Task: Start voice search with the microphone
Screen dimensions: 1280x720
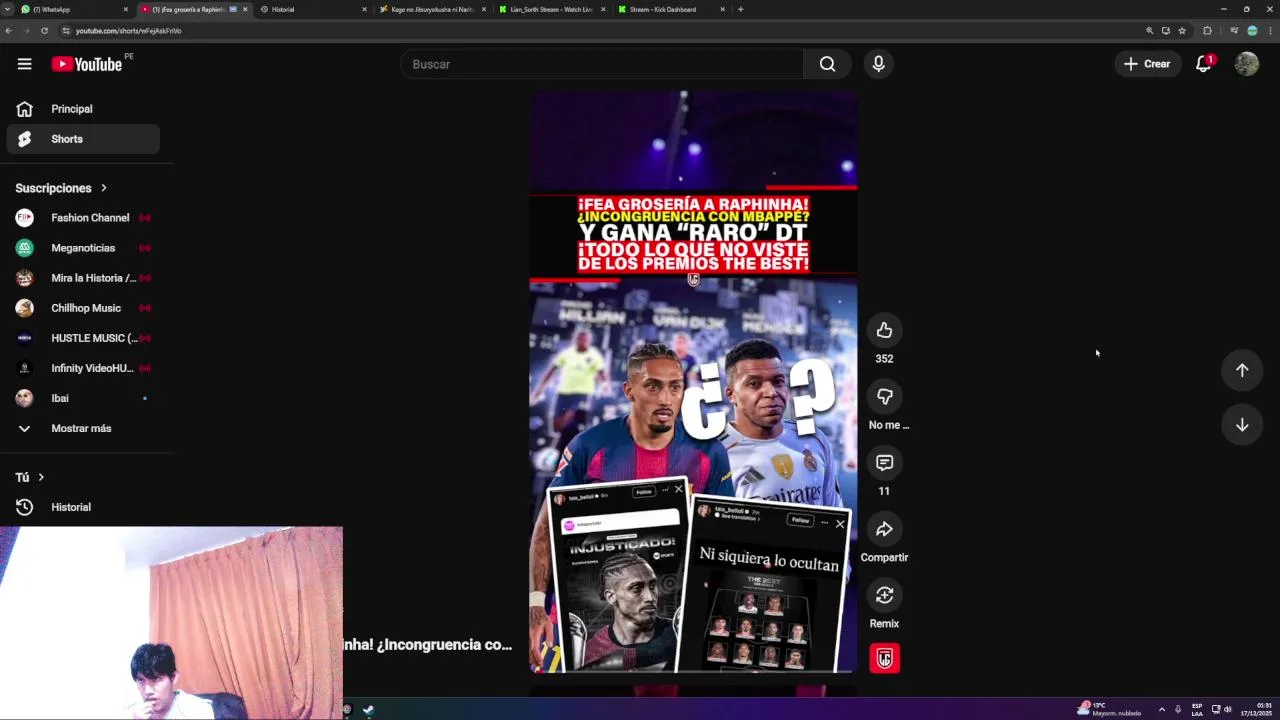Action: pos(878,64)
